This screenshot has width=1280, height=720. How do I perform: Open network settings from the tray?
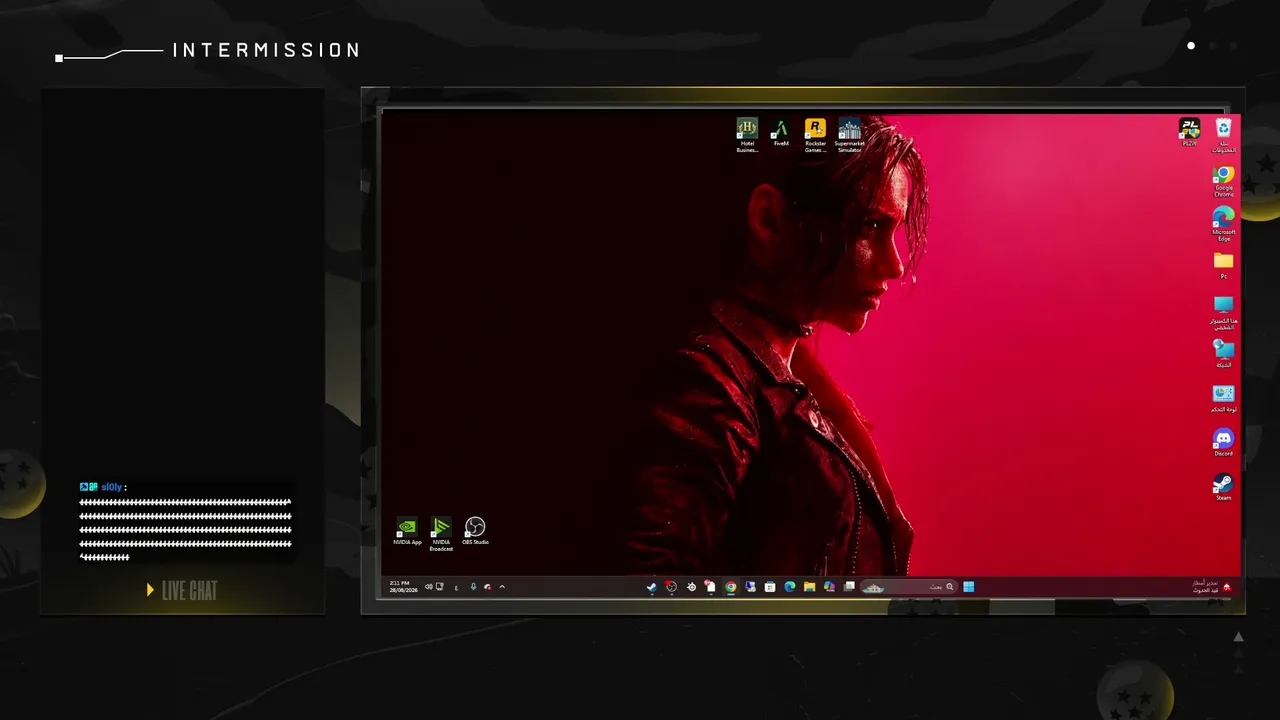point(439,587)
